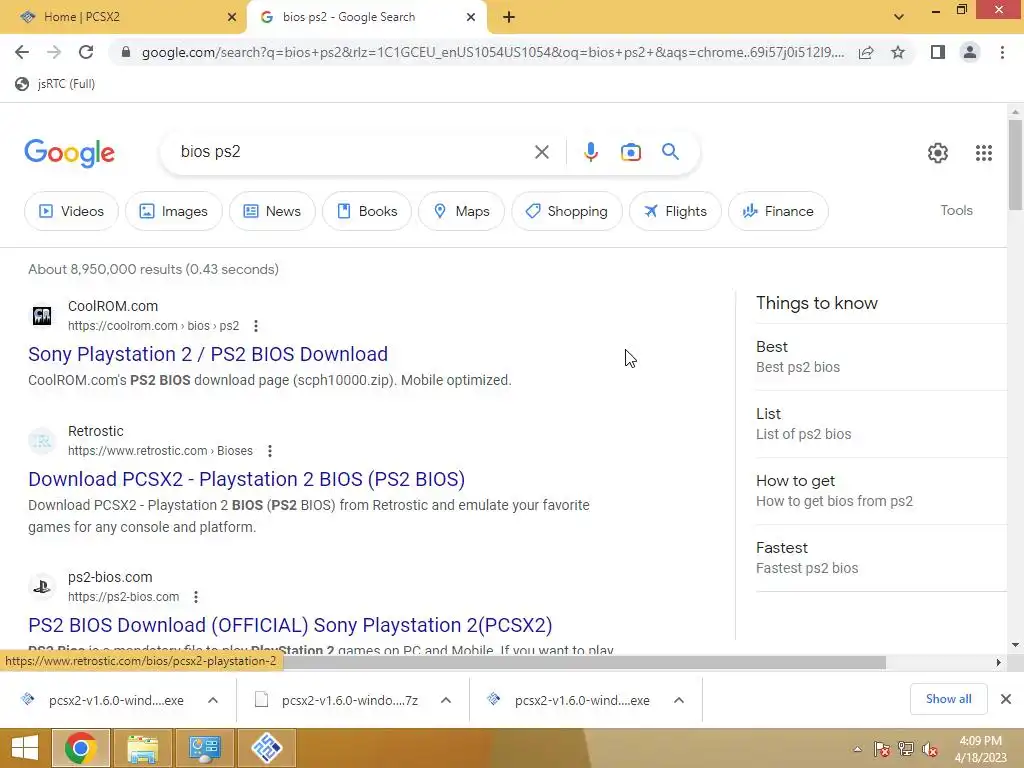Open Chrome's three-dot menu

pos(1002,52)
